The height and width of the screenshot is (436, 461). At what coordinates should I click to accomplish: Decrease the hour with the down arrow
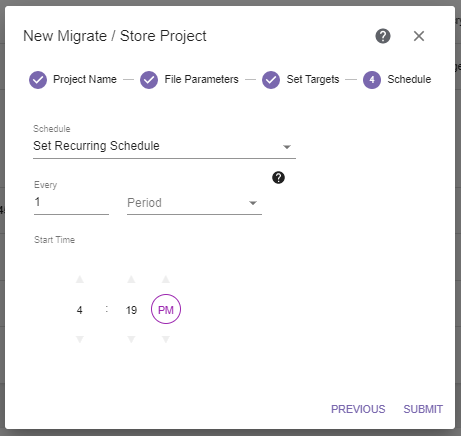pyautogui.click(x=80, y=339)
